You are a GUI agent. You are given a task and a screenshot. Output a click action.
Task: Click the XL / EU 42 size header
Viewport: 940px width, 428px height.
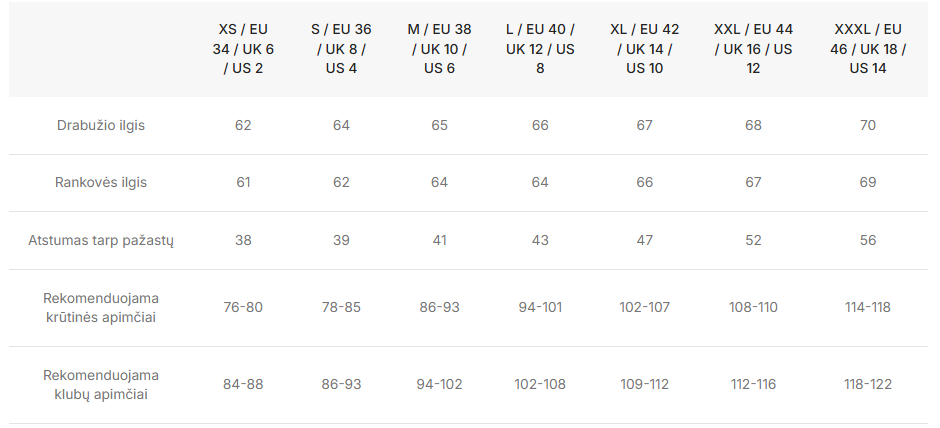(x=644, y=49)
